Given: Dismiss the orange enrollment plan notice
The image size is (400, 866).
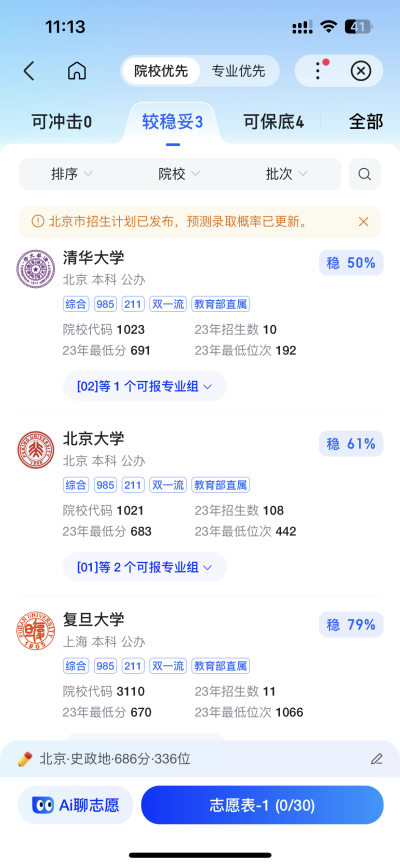Looking at the screenshot, I should [x=363, y=221].
